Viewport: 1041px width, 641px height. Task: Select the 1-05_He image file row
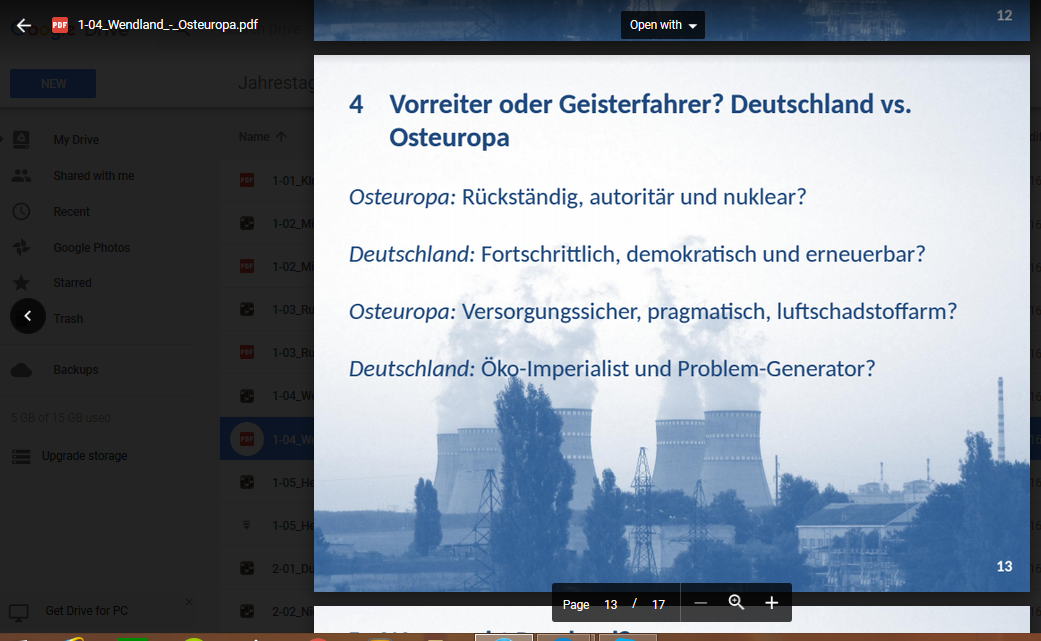pos(267,482)
